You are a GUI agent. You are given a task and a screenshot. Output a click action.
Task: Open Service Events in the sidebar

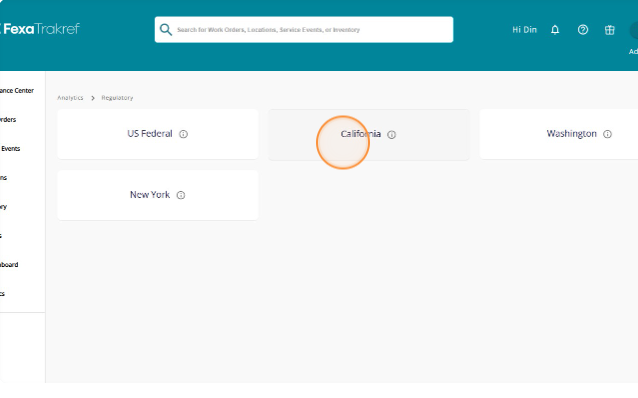tap(10, 149)
